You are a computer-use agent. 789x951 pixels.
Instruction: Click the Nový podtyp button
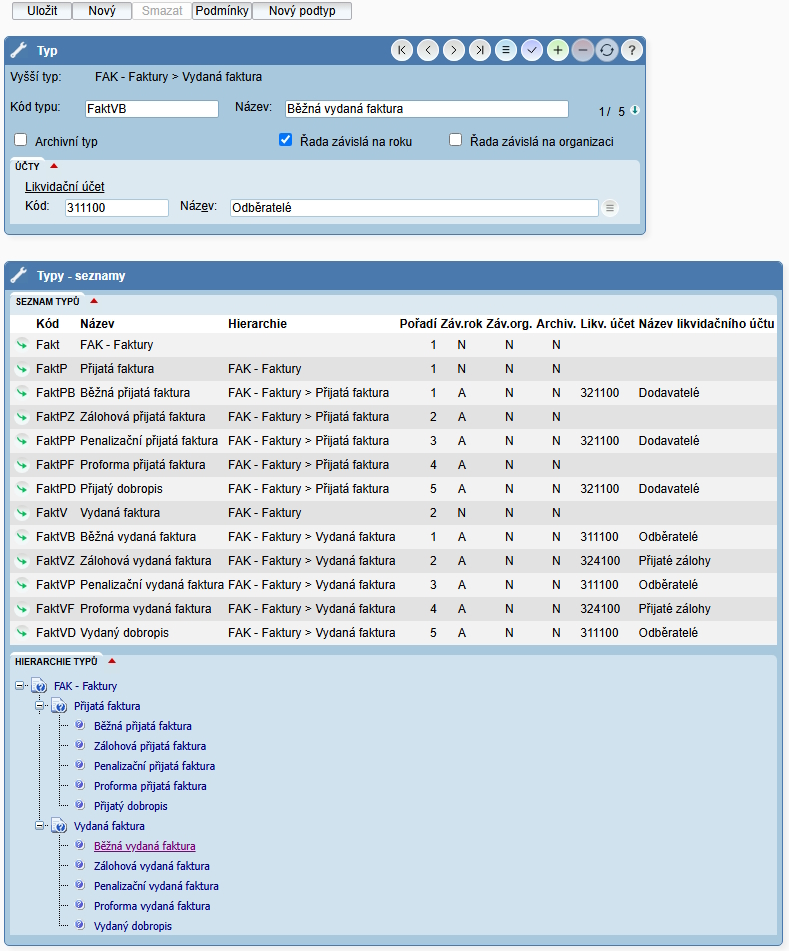pyautogui.click(x=302, y=11)
